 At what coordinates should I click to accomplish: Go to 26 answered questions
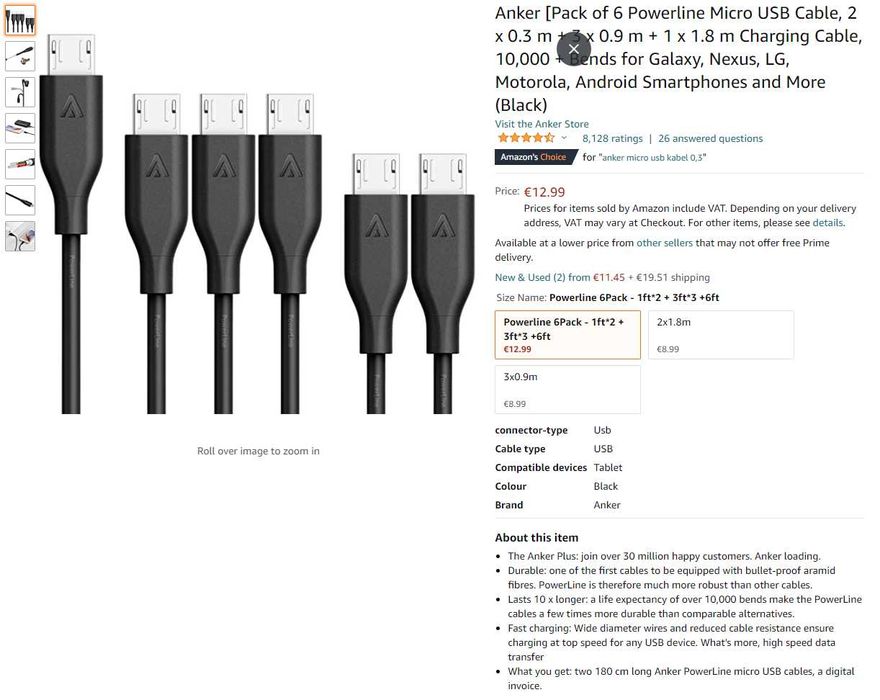(x=710, y=139)
